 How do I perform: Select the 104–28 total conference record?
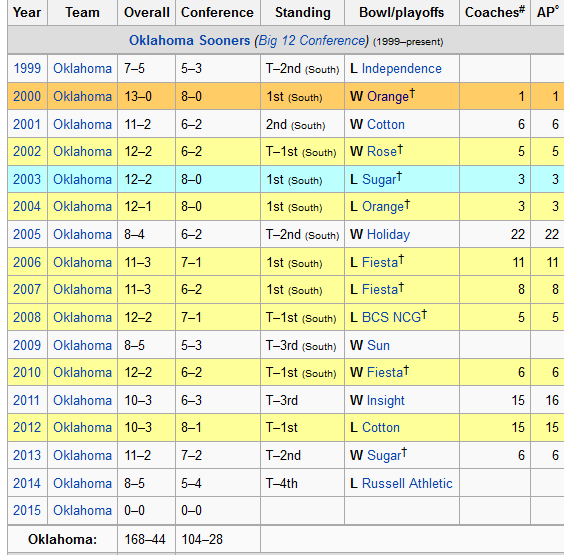[218, 540]
